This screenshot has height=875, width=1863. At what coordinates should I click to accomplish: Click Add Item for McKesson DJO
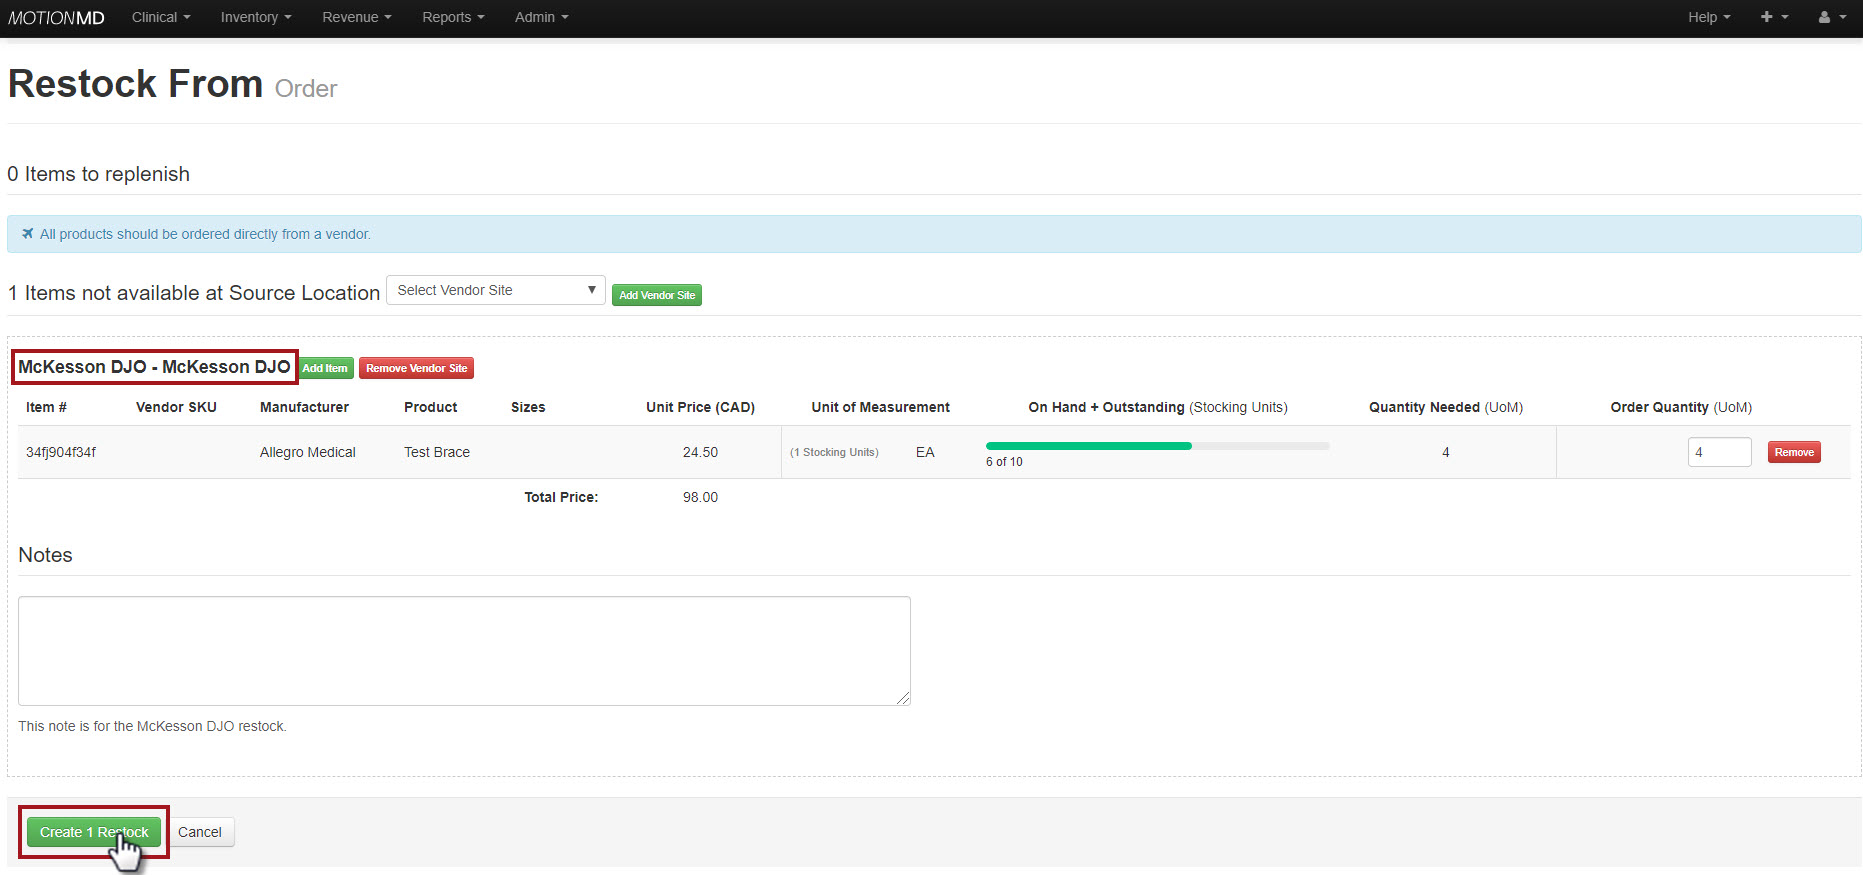(x=325, y=368)
